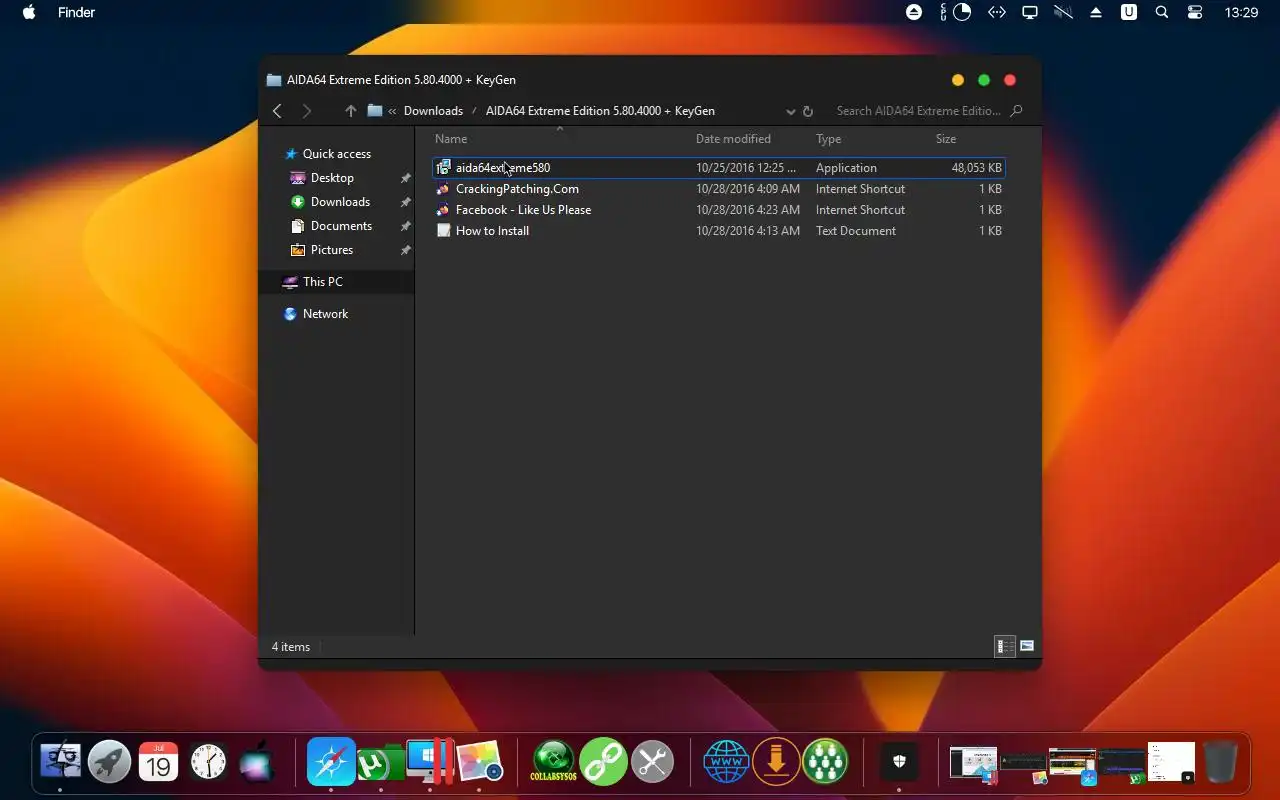This screenshot has width=1280, height=800.
Task: Open uTorrent in the dock
Action: 380,765
